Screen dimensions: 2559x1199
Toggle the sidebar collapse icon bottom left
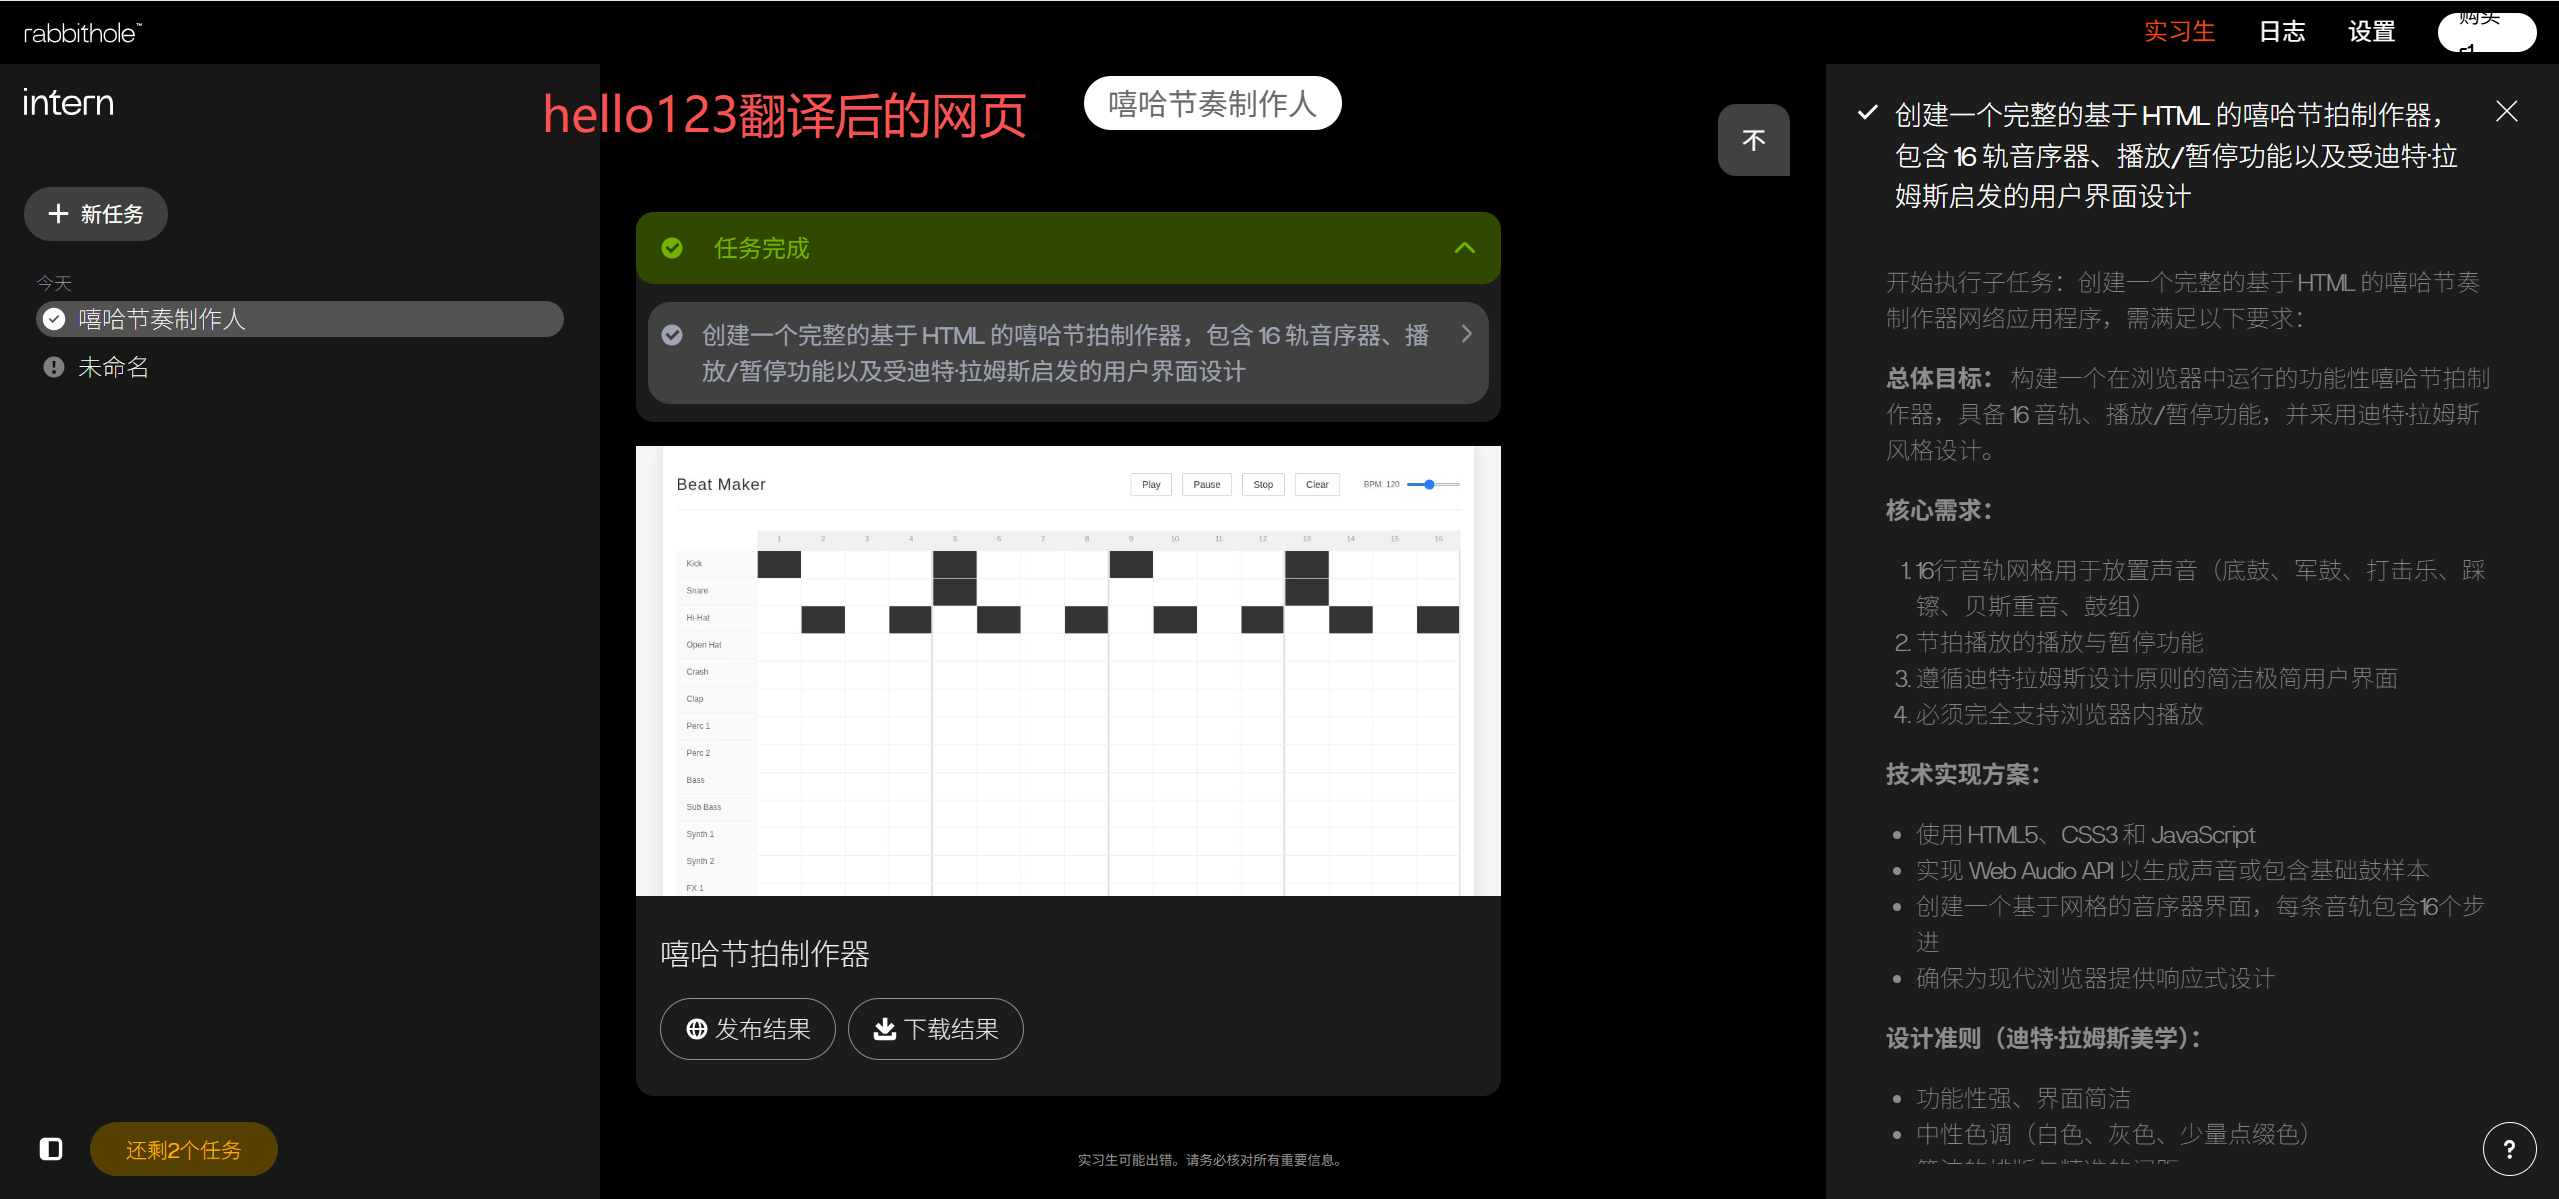tap(50, 1149)
